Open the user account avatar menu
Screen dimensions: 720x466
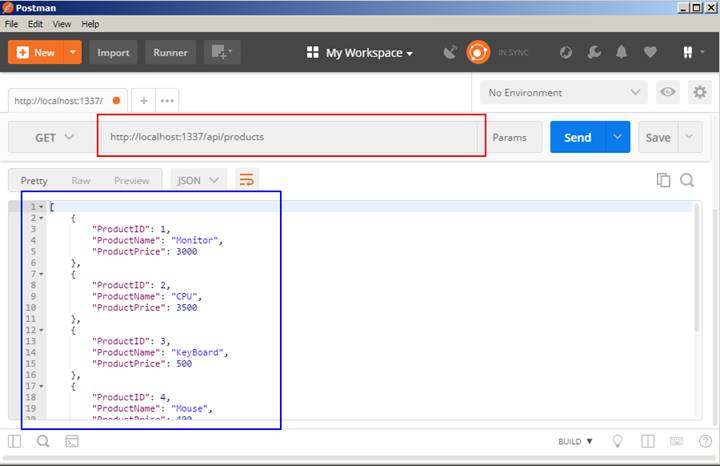692,52
